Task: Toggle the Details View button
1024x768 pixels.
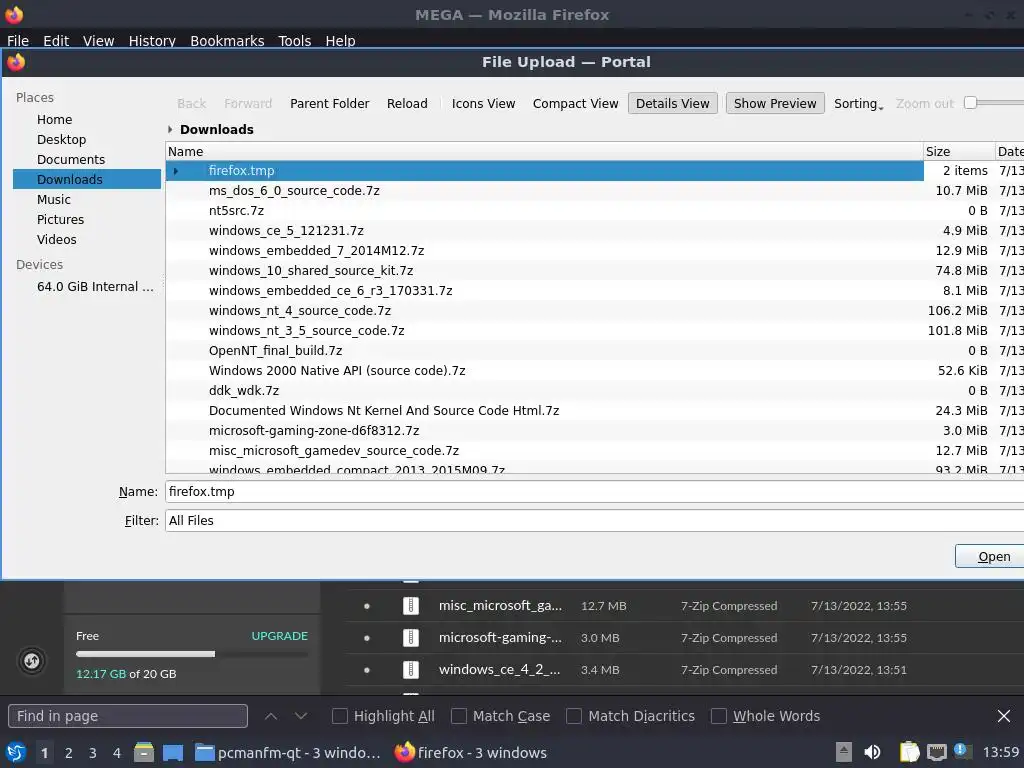Action: pyautogui.click(x=673, y=103)
